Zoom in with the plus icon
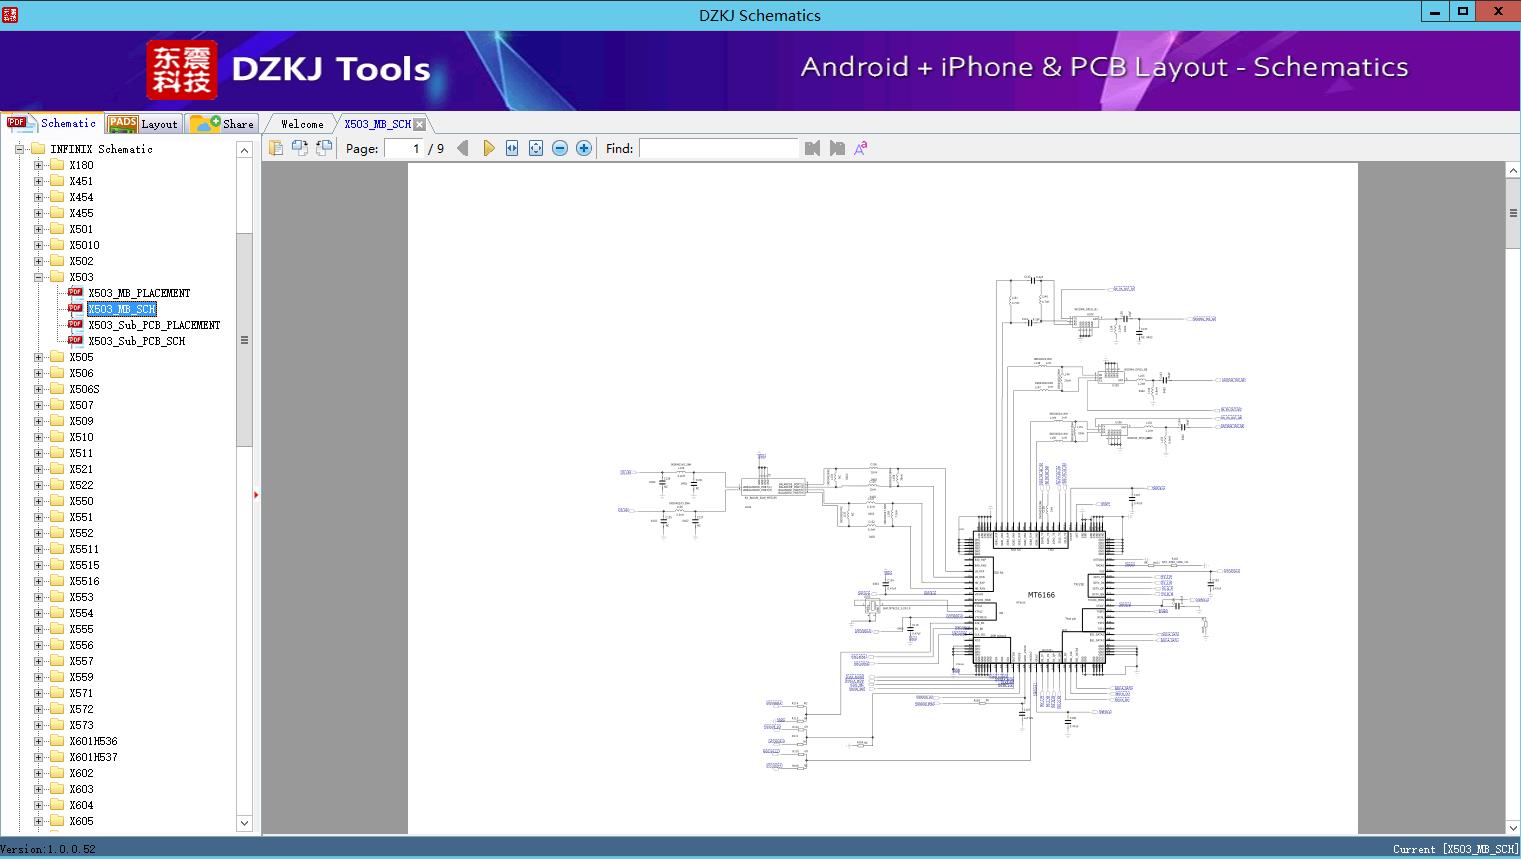The image size is (1521, 859). [x=584, y=148]
